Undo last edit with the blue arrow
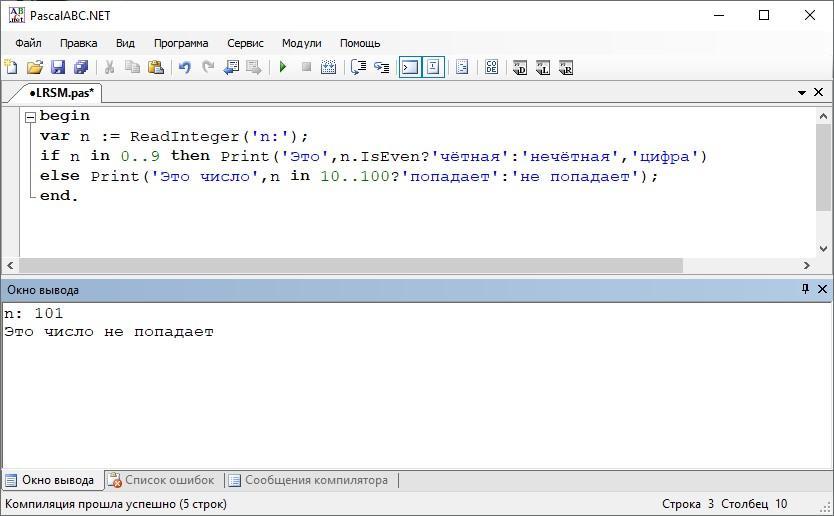Screen dimensions: 834x516 (x=185, y=68)
